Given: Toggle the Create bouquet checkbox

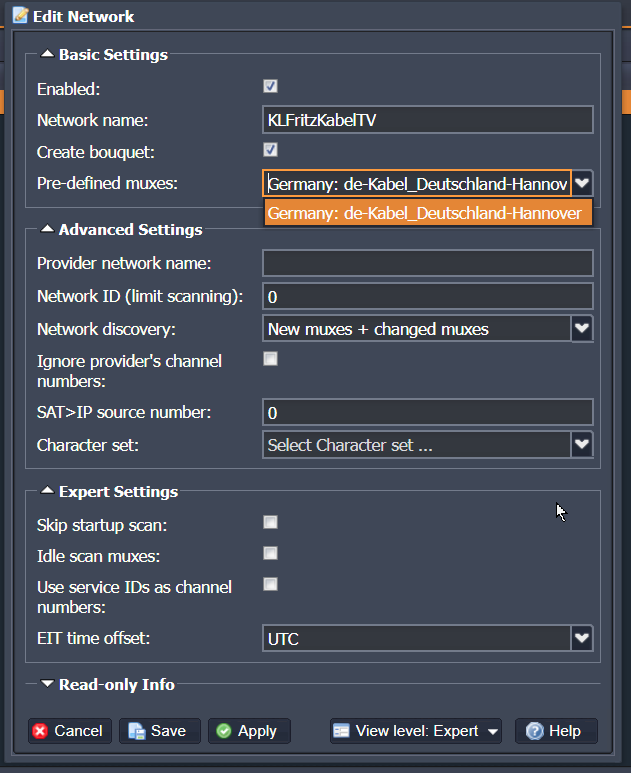Looking at the screenshot, I should (x=270, y=149).
